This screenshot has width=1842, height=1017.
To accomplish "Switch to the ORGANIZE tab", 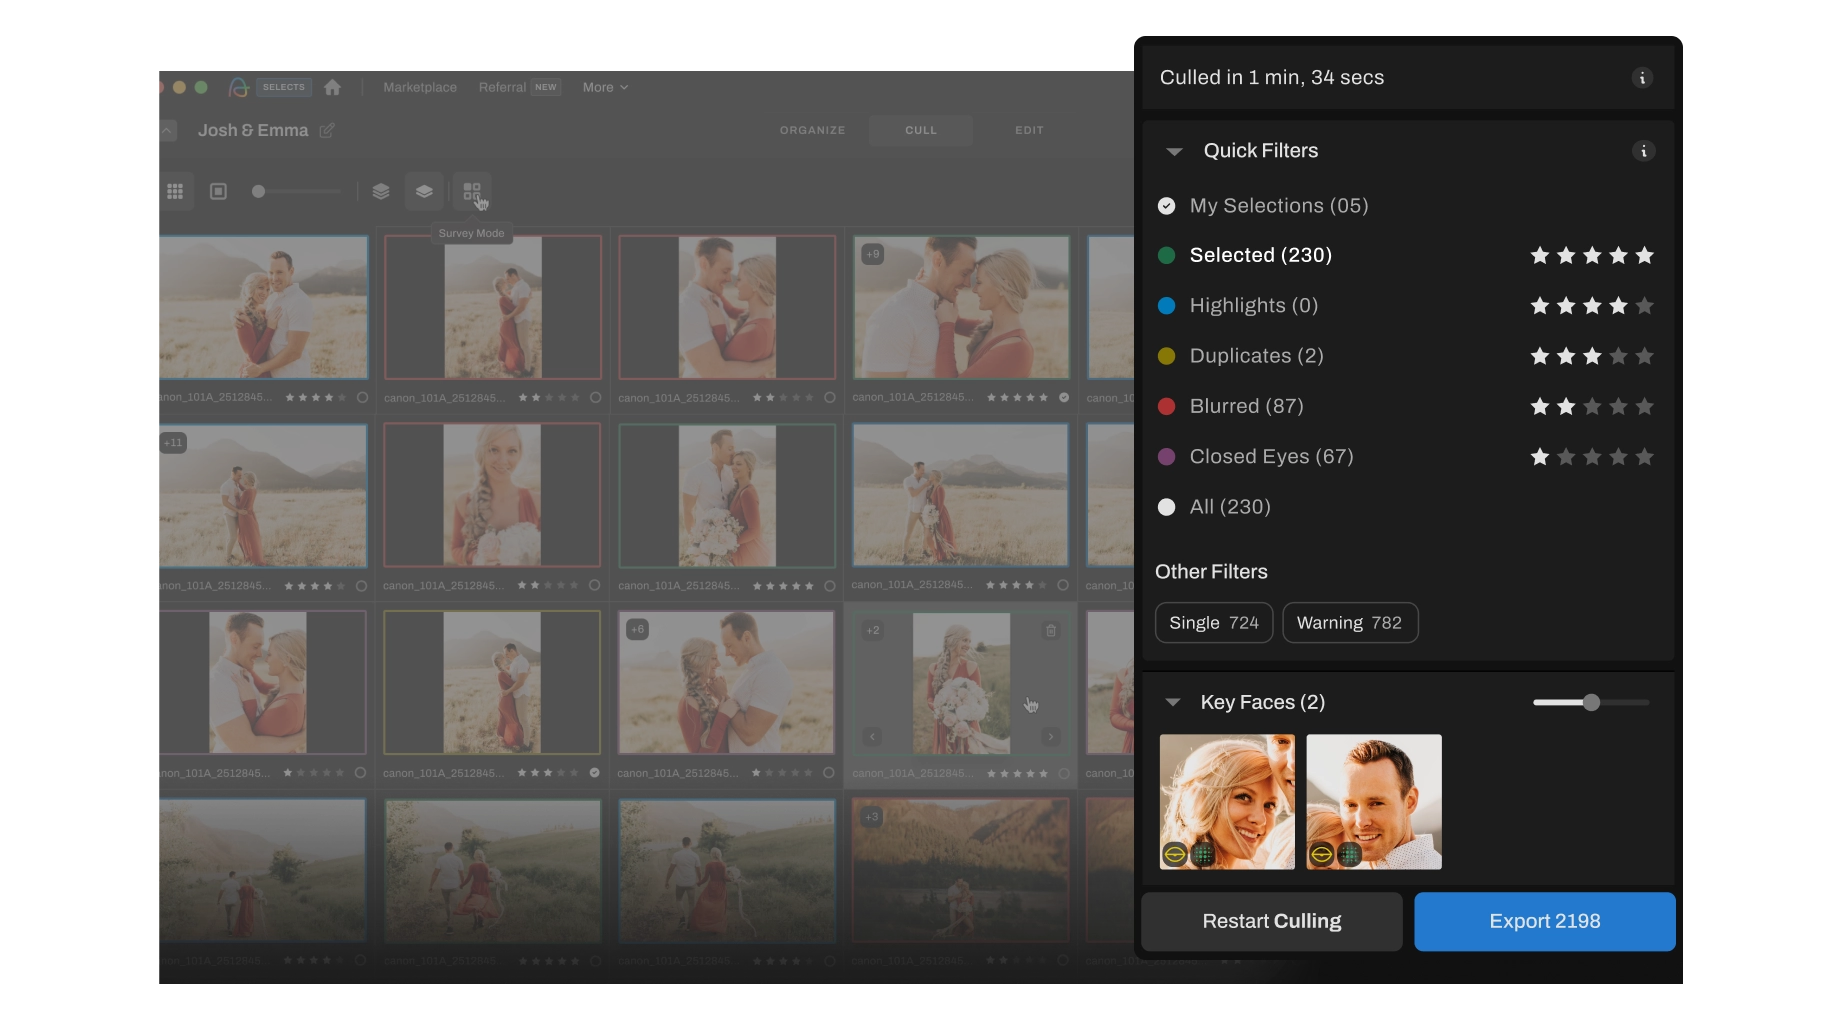I will coord(812,130).
